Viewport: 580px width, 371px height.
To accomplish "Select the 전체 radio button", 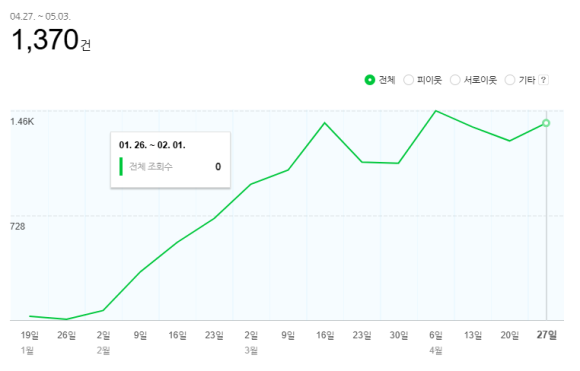I will [370, 80].
